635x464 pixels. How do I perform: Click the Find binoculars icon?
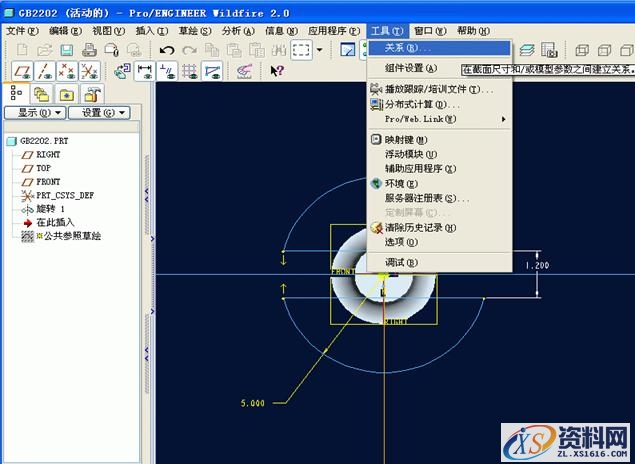(279, 50)
